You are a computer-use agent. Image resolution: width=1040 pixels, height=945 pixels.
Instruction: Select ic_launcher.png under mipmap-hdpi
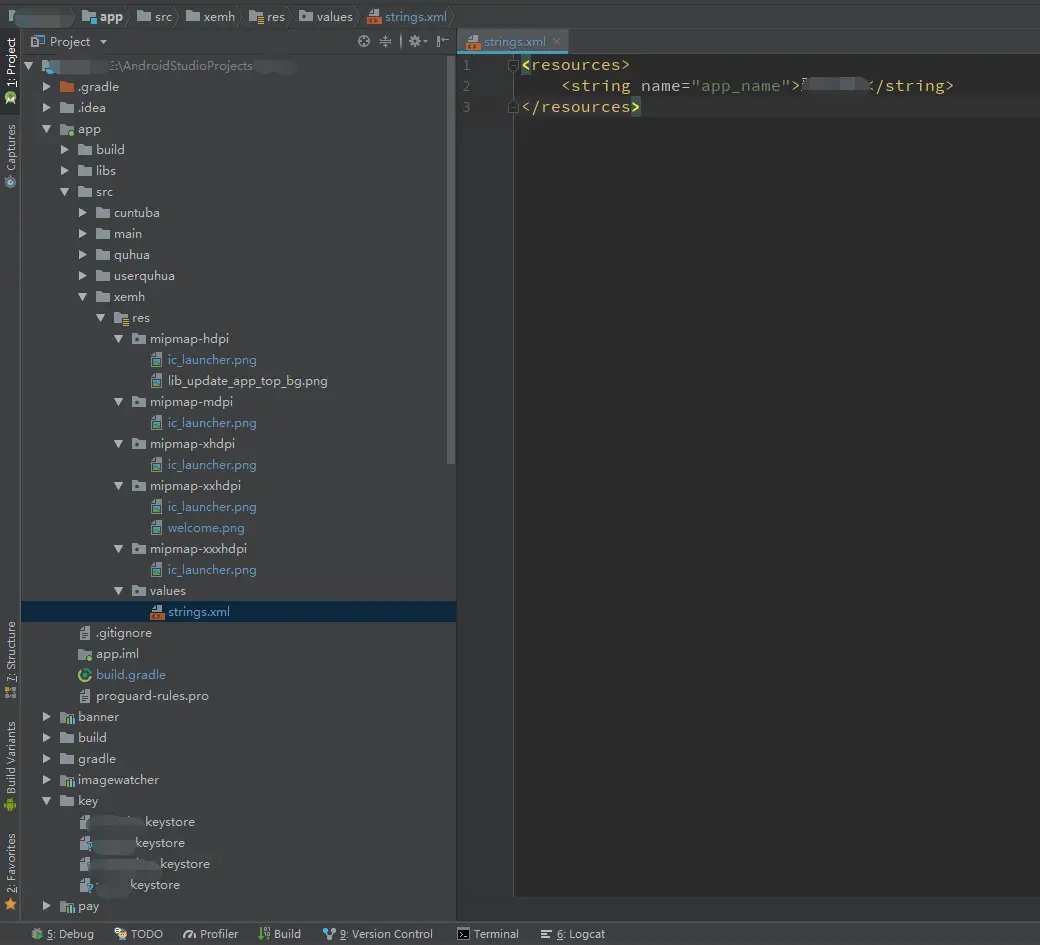click(212, 360)
